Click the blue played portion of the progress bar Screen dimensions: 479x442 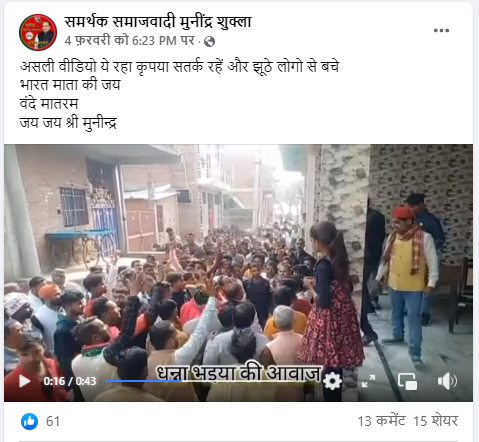click(144, 381)
